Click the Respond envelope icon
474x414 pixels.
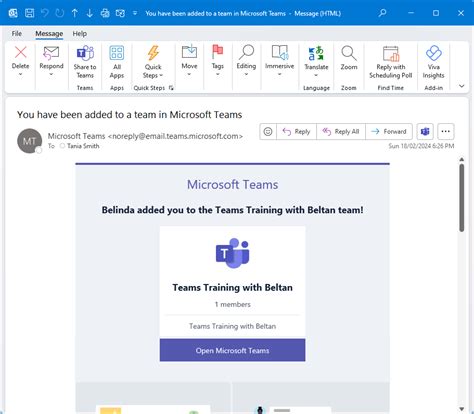click(x=51, y=53)
